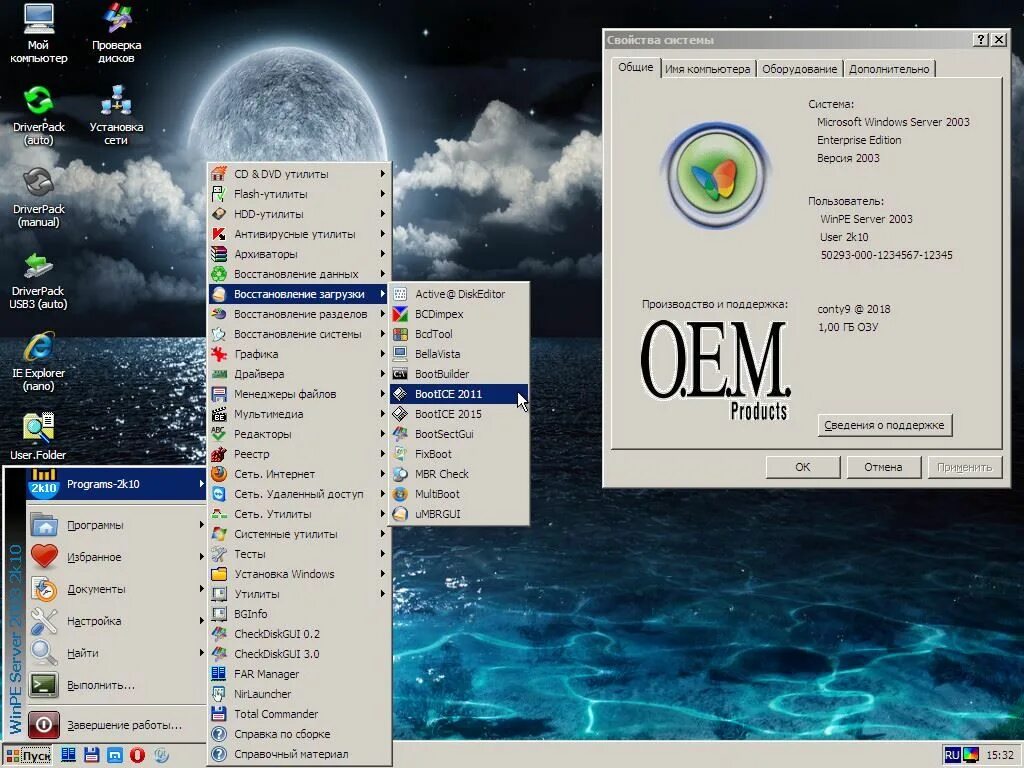Screen dimensions: 1024x768
Task: Switch to the Оборудование tab
Action: tap(800, 69)
